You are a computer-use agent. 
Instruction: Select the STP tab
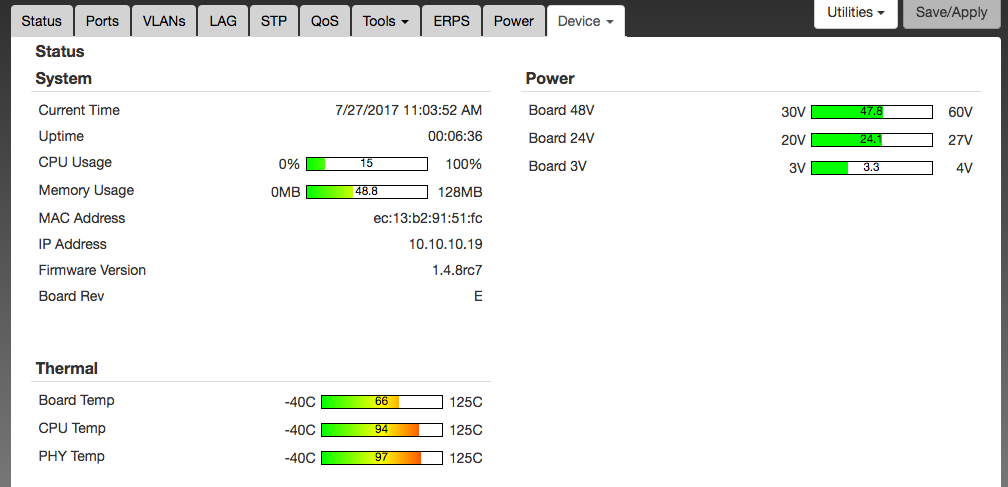274,21
